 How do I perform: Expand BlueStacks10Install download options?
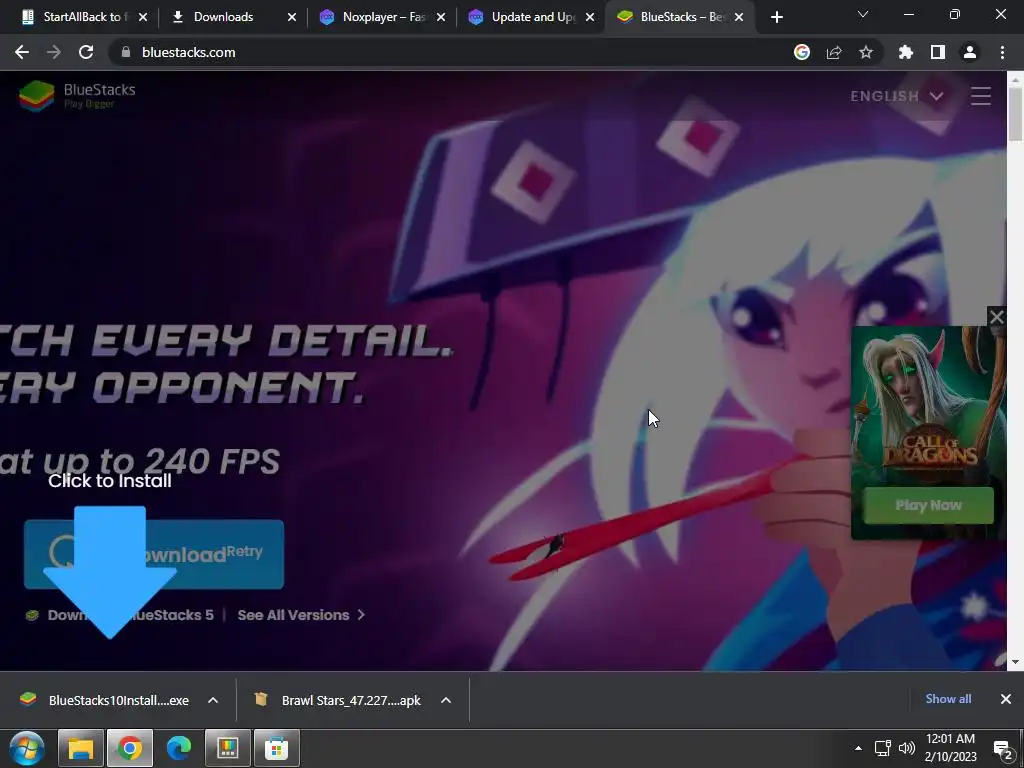tap(213, 700)
